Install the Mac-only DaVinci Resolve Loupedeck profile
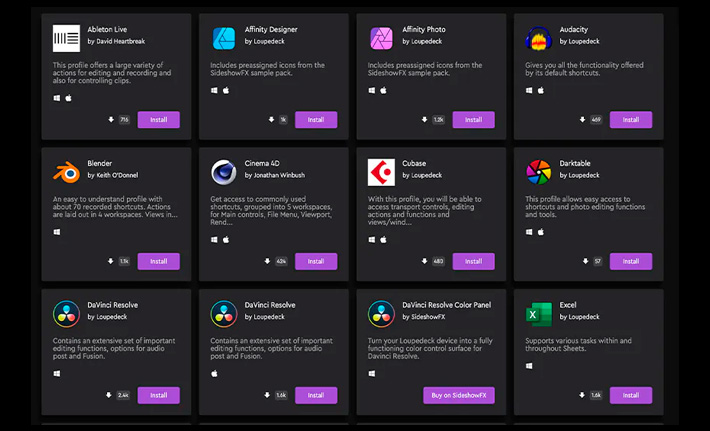710x431 pixels. 316,395
